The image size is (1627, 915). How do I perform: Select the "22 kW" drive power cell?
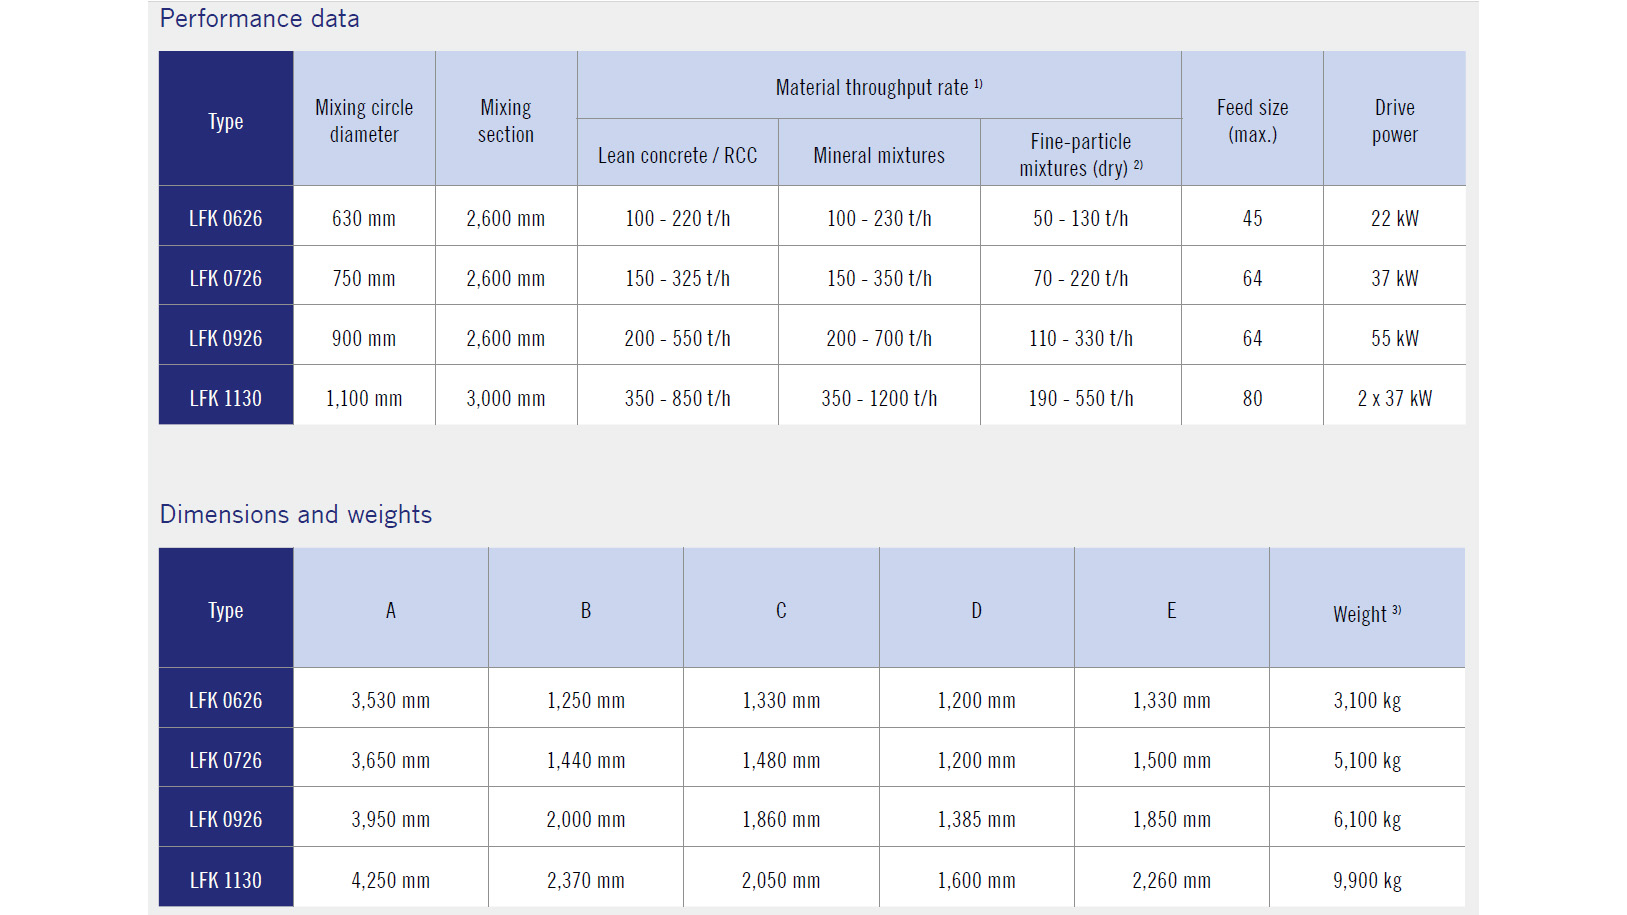pyautogui.click(x=1395, y=218)
